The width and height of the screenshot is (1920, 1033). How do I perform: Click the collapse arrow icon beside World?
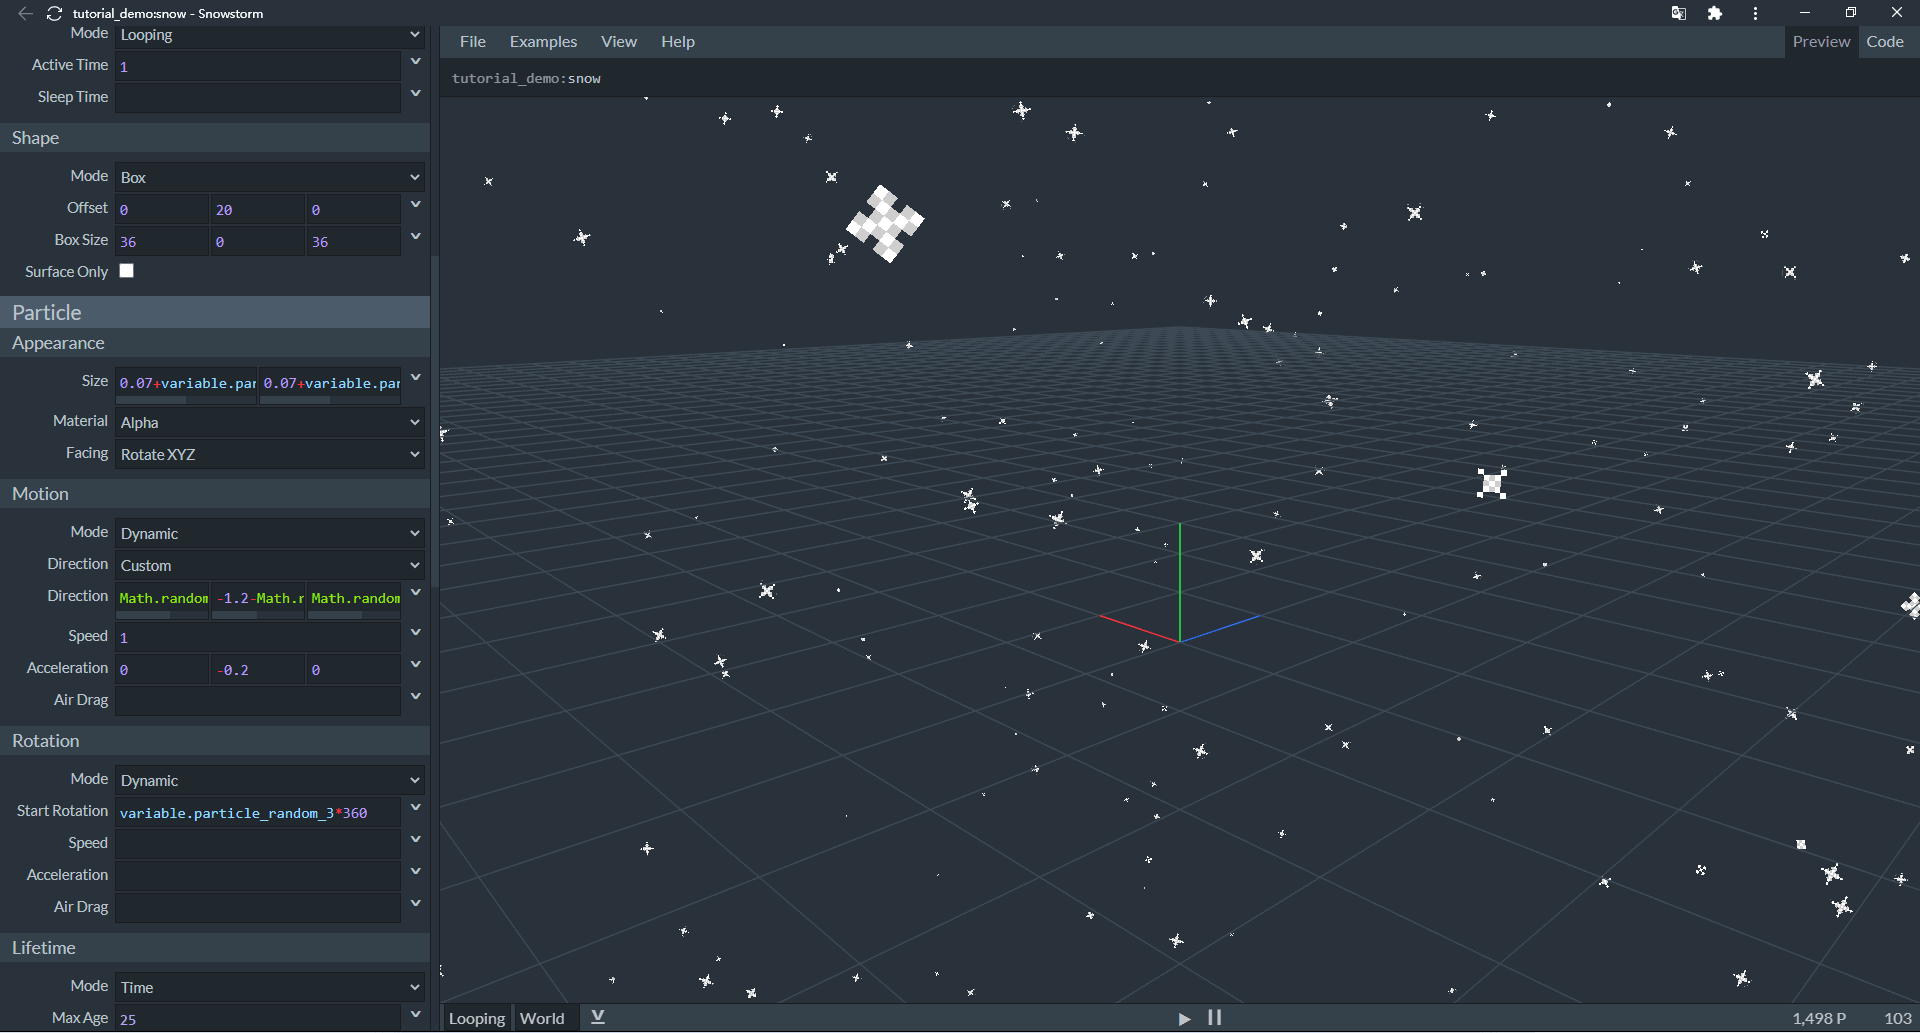pos(598,1018)
